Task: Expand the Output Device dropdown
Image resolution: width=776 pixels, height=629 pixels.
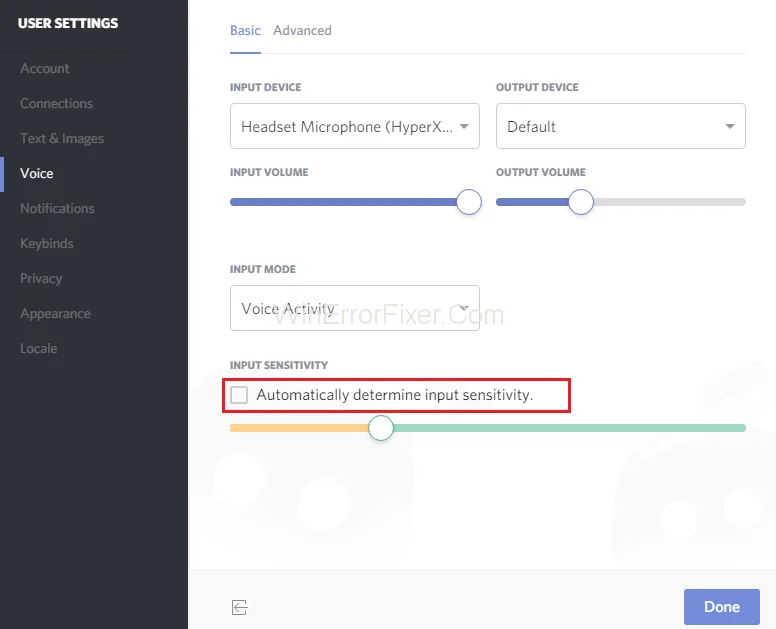Action: [620, 127]
